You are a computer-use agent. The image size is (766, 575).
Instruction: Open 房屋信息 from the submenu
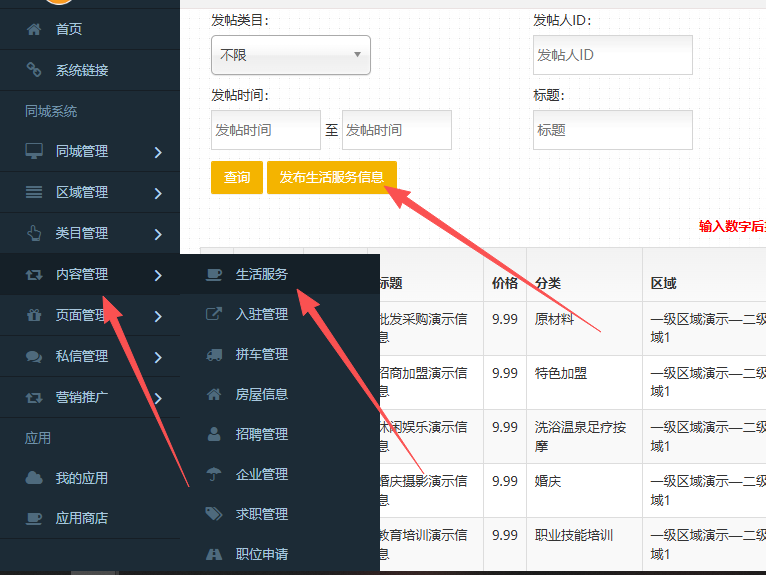pyautogui.click(x=262, y=394)
